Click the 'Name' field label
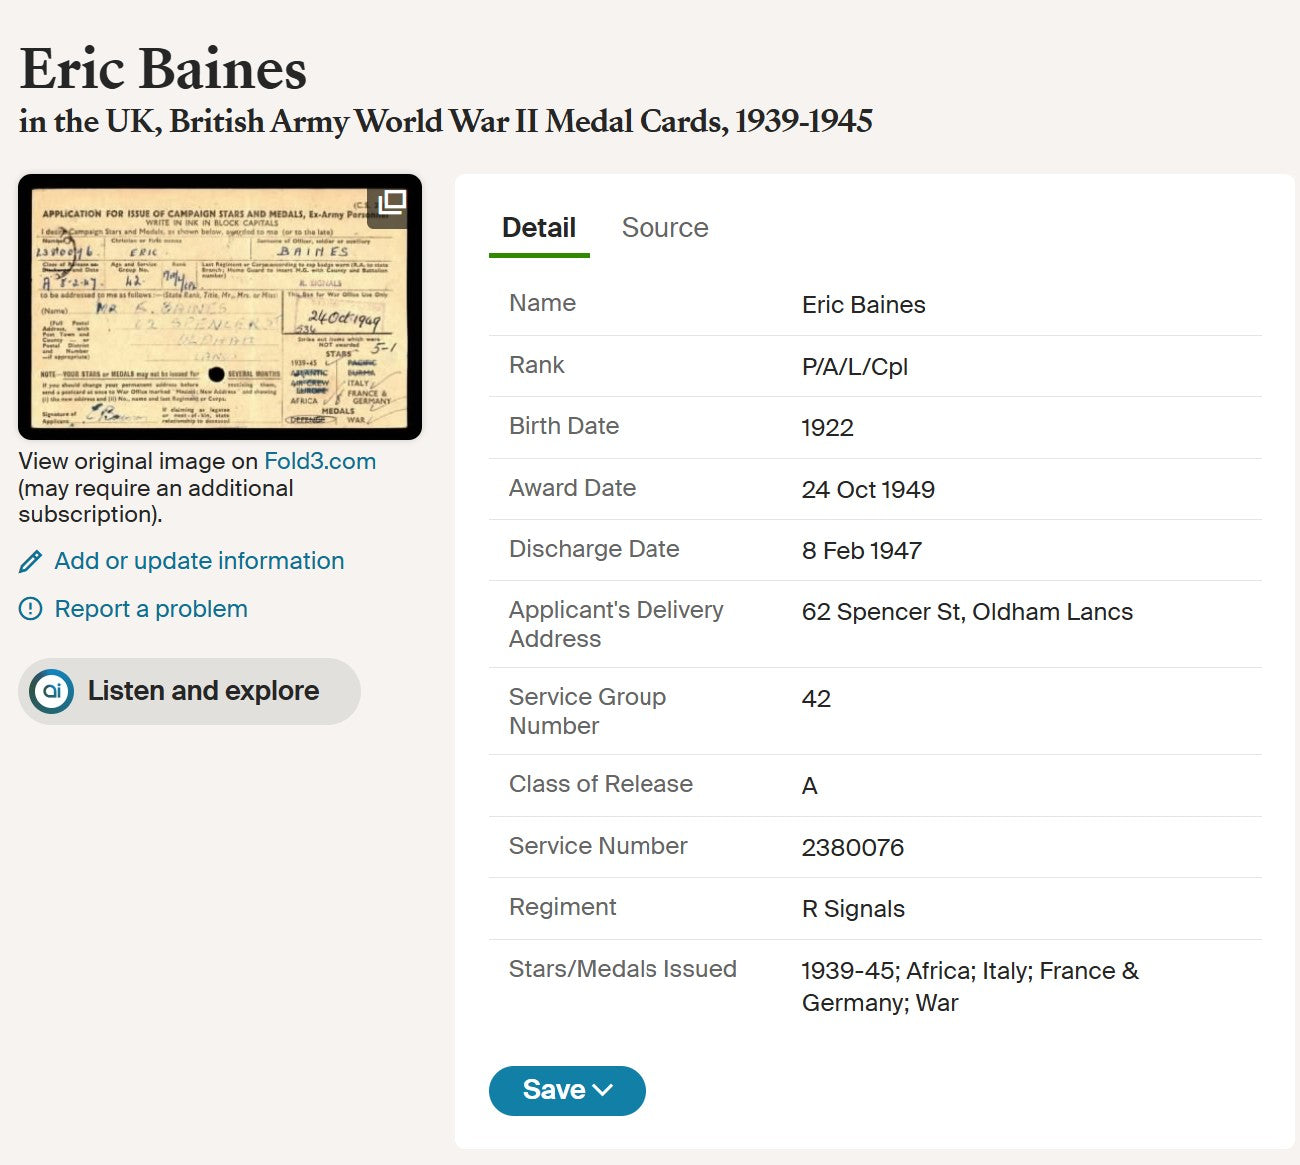1300x1165 pixels. (542, 303)
